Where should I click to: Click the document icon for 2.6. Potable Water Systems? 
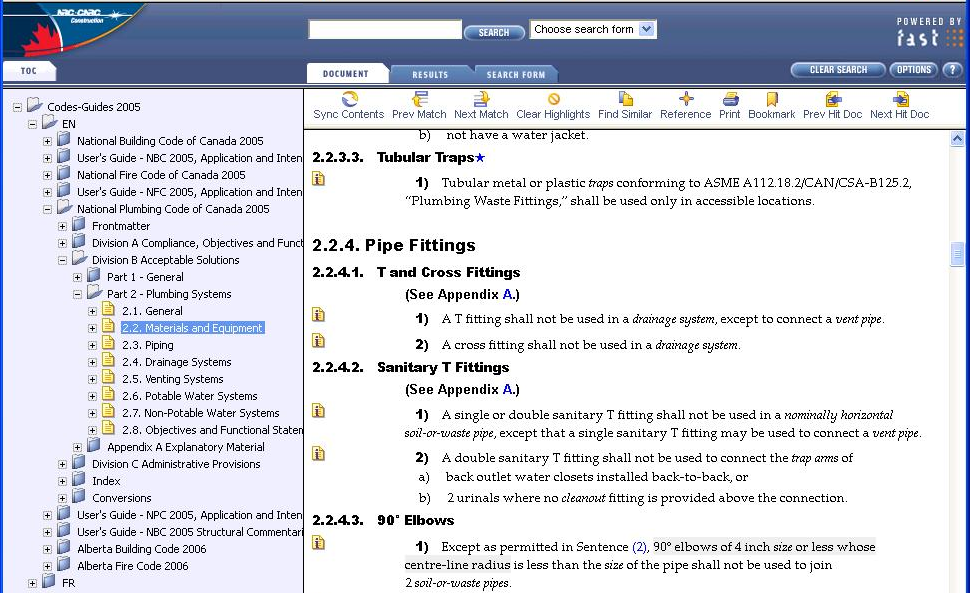point(108,395)
